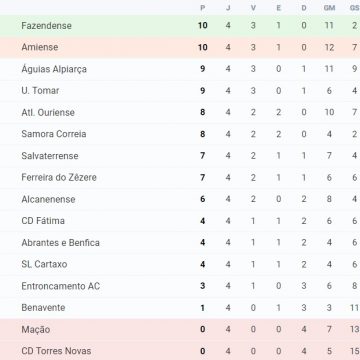Screen dimensions: 360x360
Task: Open Ferreira do Zêzere team entry
Action: point(59,177)
